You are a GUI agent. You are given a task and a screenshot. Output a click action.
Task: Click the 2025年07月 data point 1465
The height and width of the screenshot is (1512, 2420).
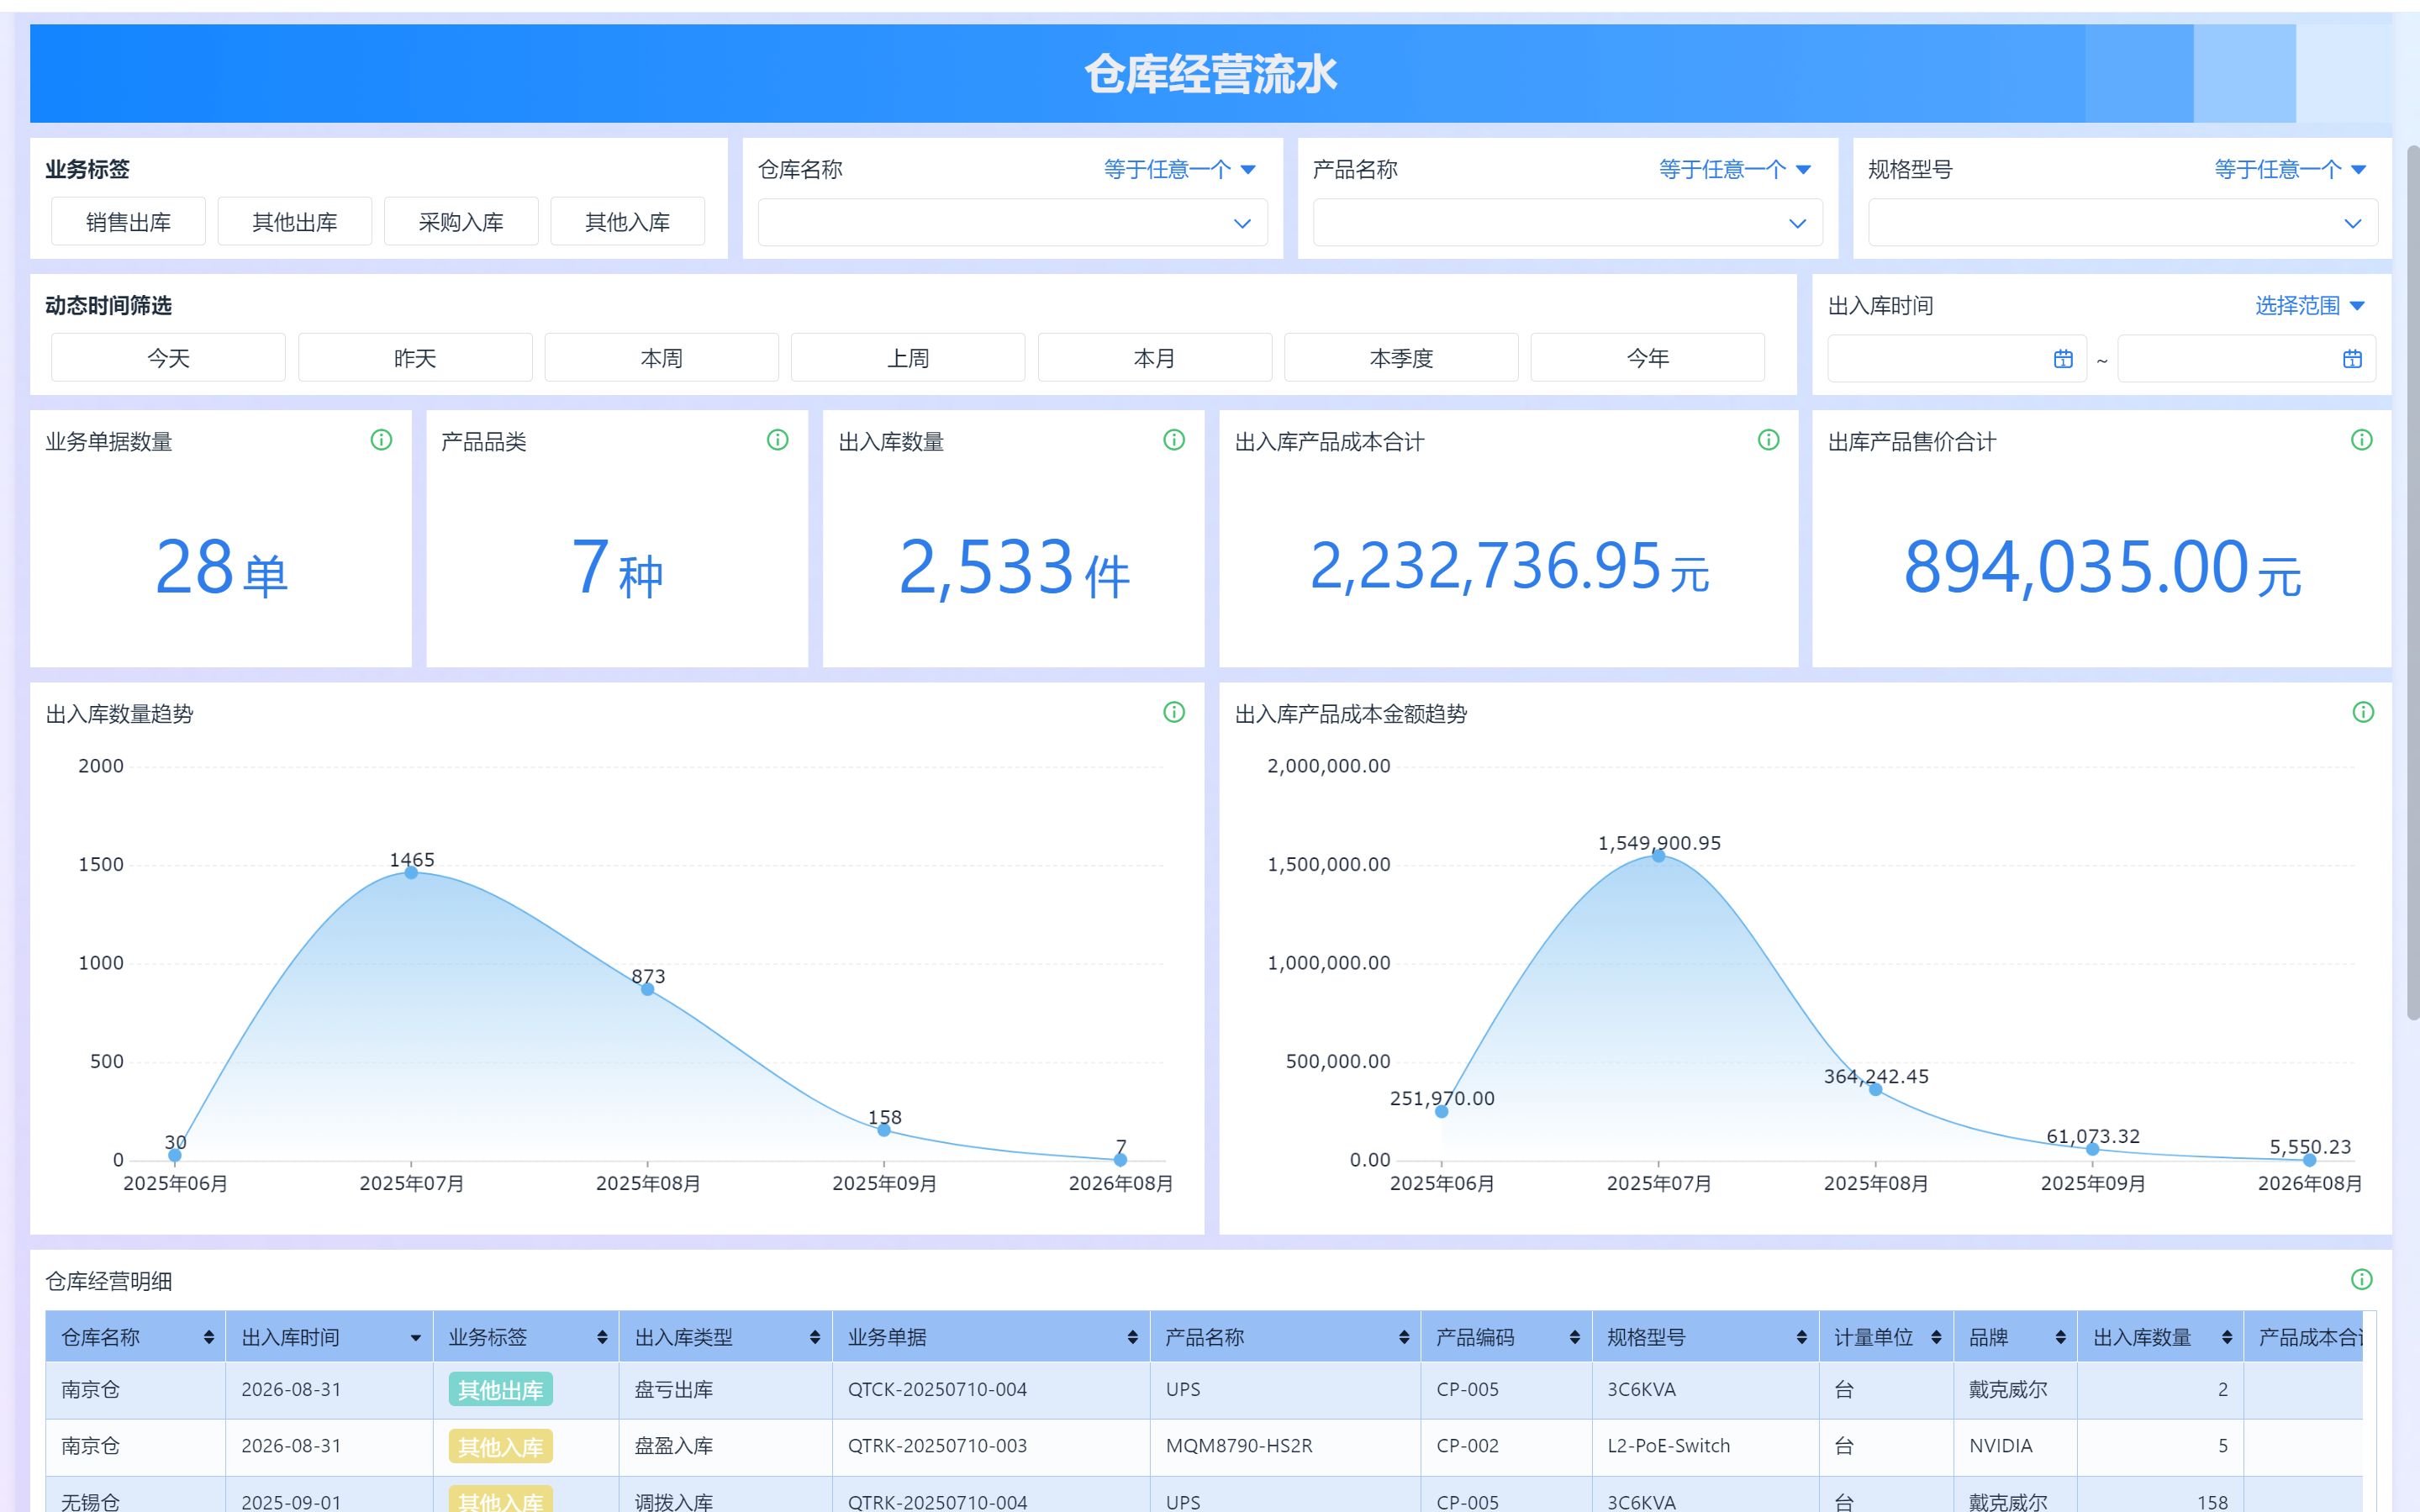click(x=411, y=872)
